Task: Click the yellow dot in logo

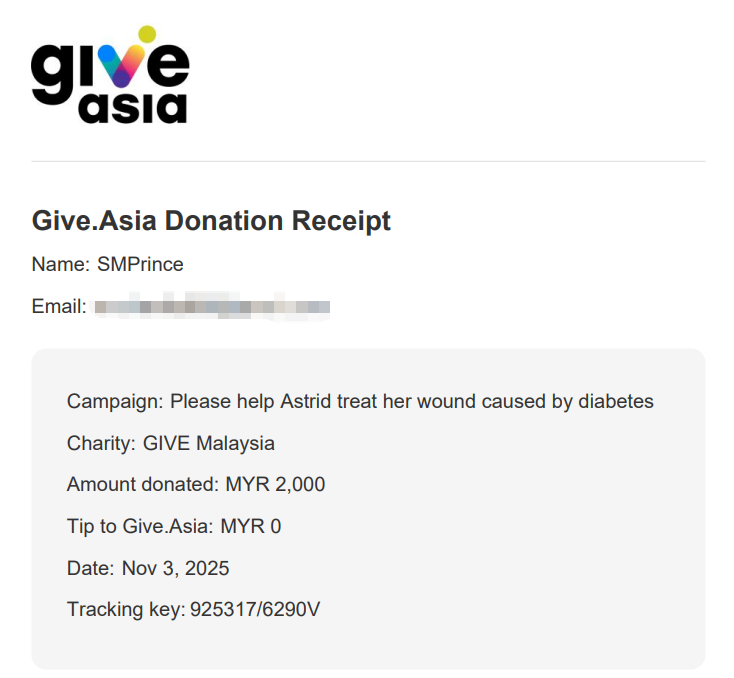Action: click(147, 34)
